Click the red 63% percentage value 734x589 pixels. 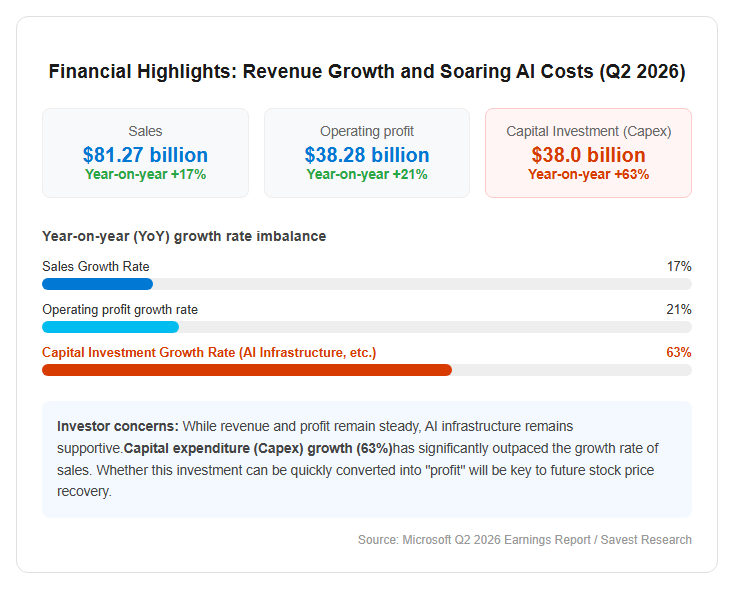[x=679, y=353]
